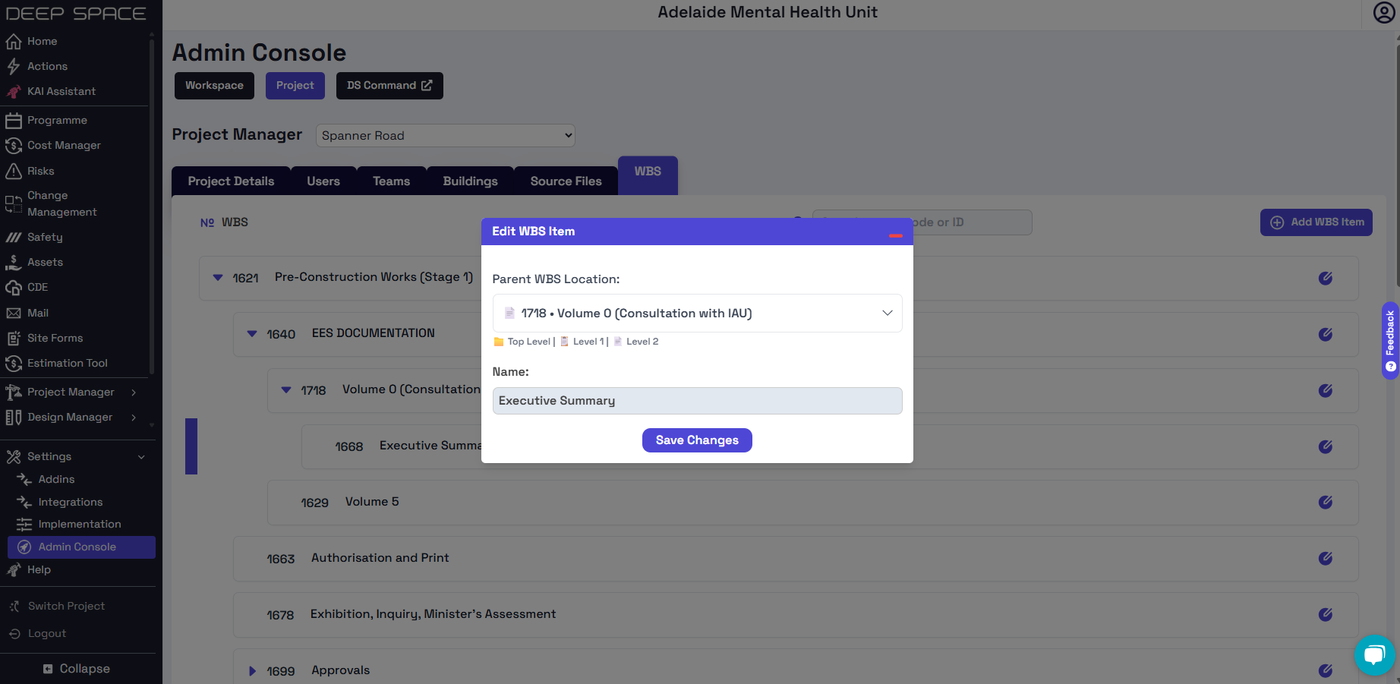Open the Mail envelope icon
Screen dimensions: 1400x684
point(14,313)
